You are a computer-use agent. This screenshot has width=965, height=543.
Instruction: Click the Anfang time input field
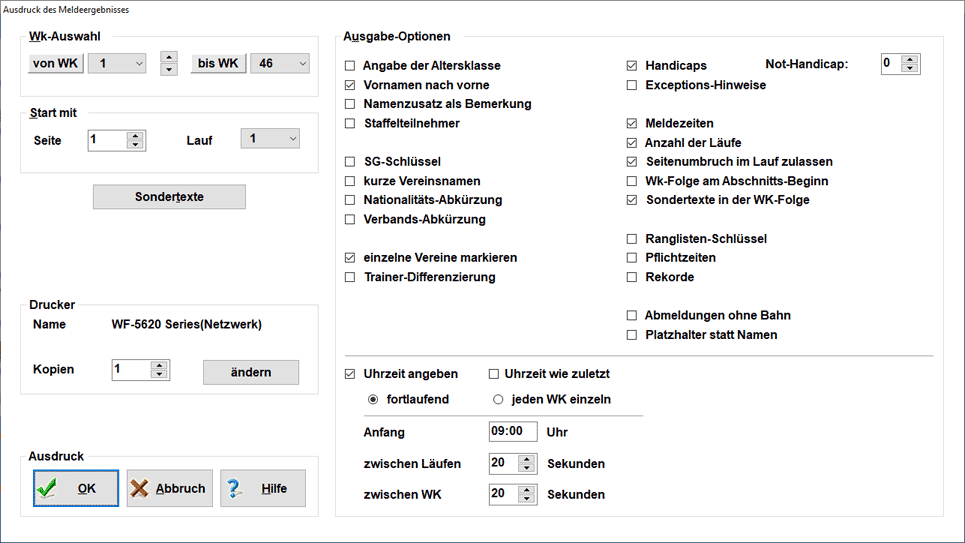point(512,432)
